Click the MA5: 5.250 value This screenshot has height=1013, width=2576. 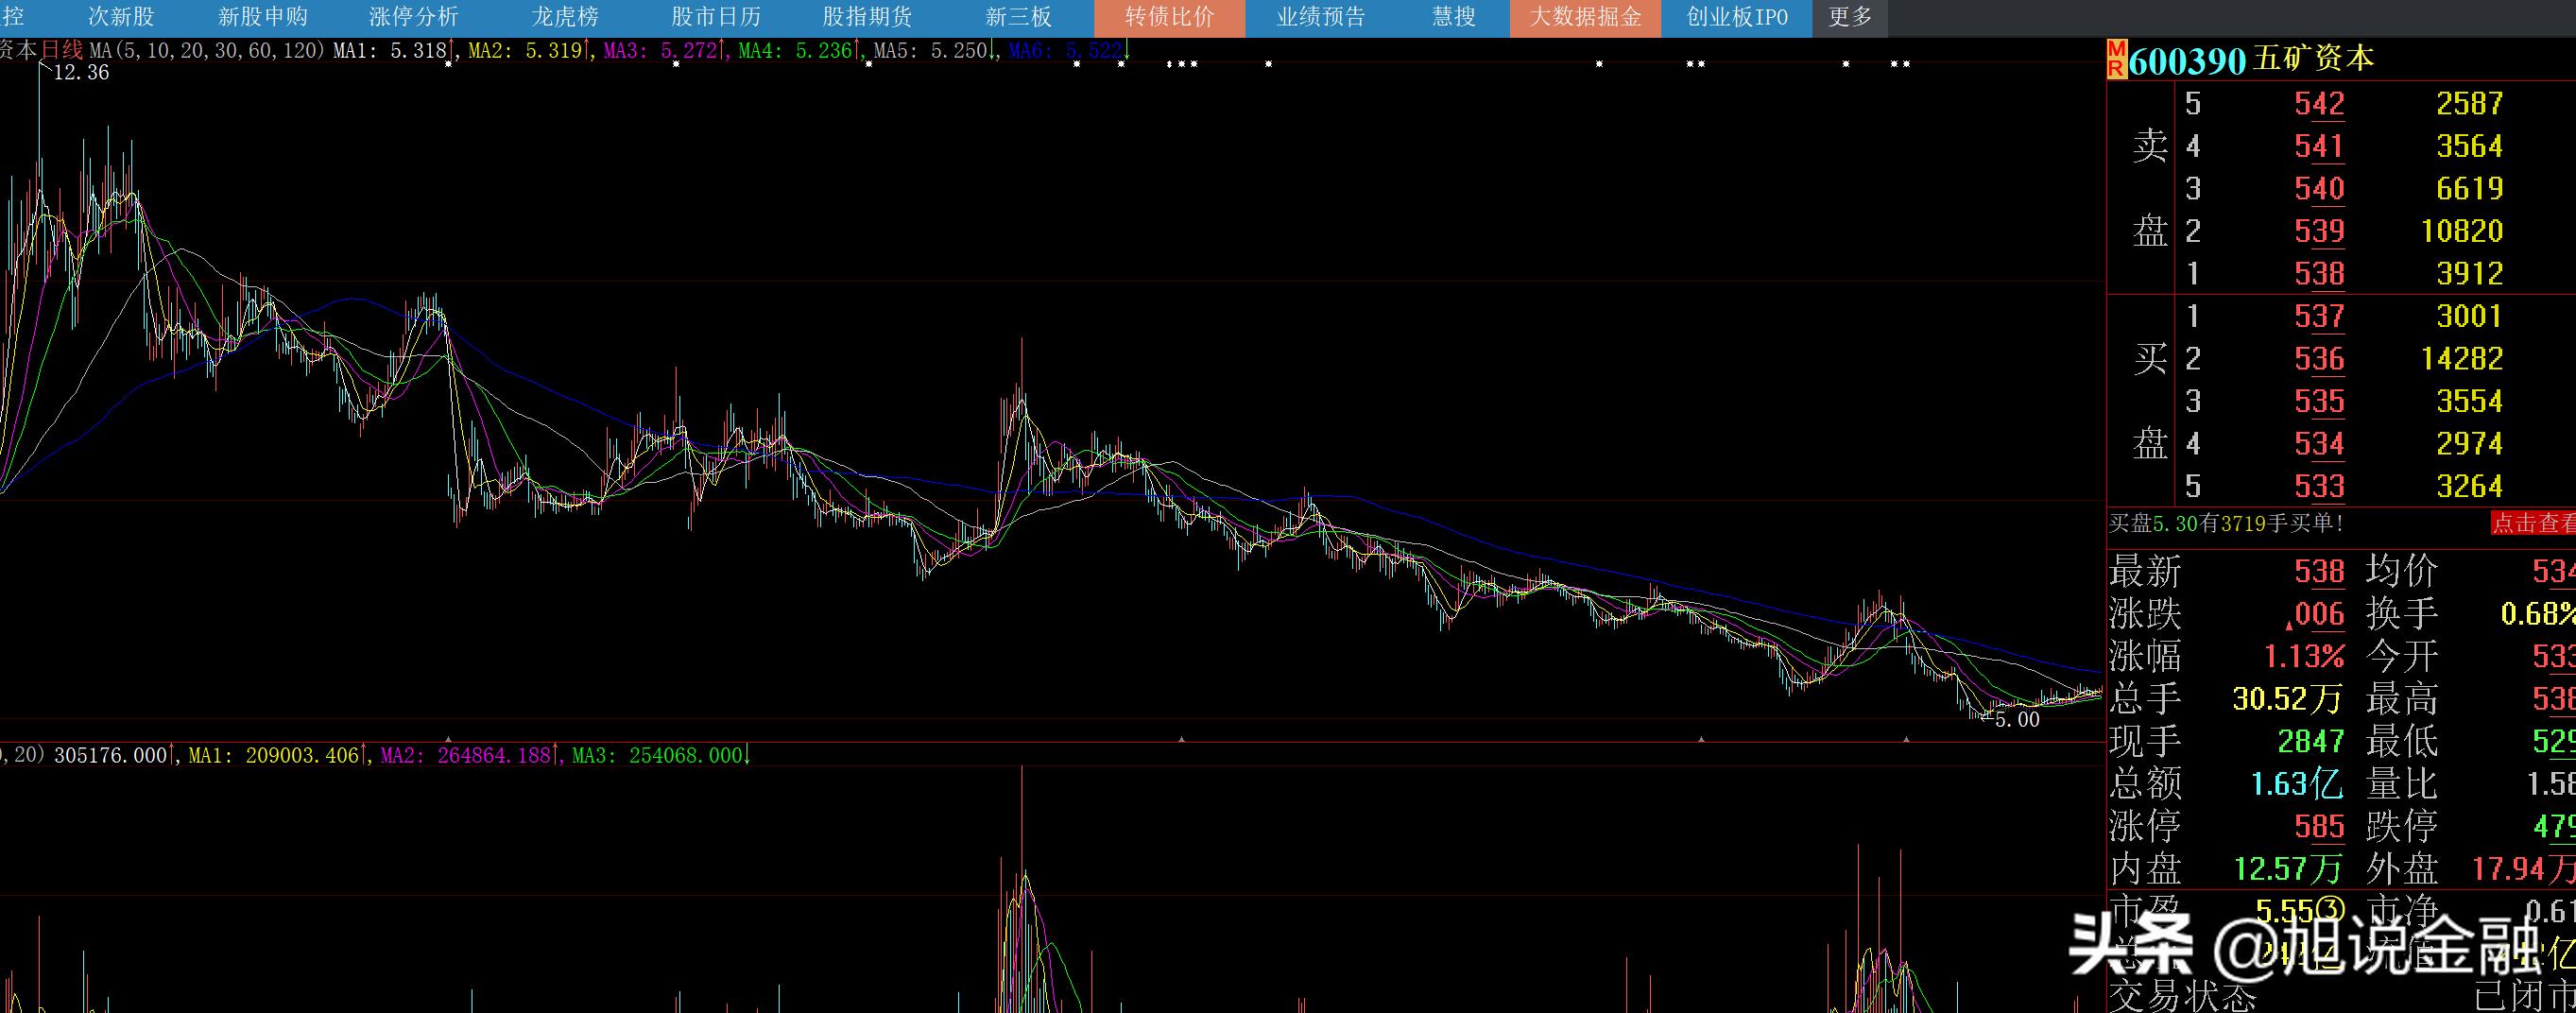[x=931, y=51]
